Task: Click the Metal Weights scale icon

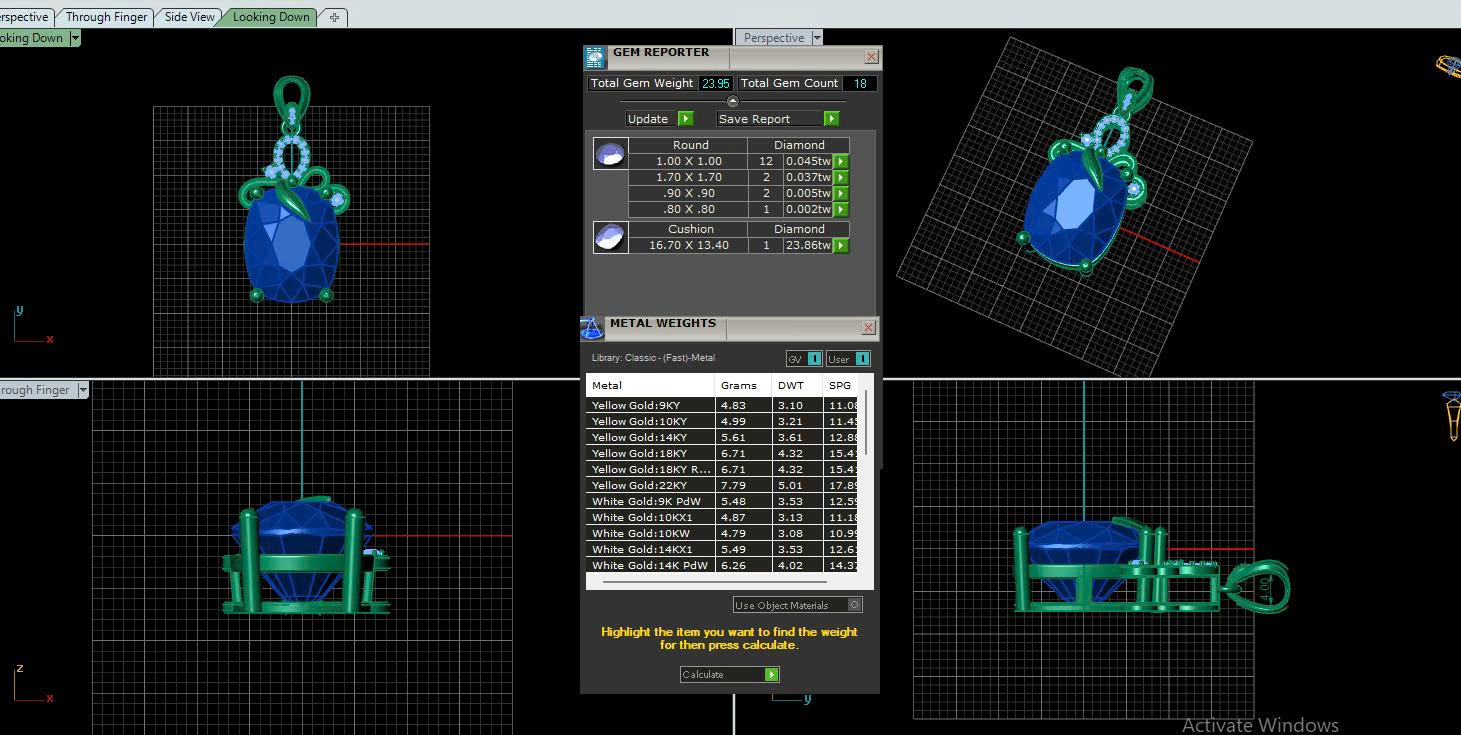Action: click(x=592, y=328)
